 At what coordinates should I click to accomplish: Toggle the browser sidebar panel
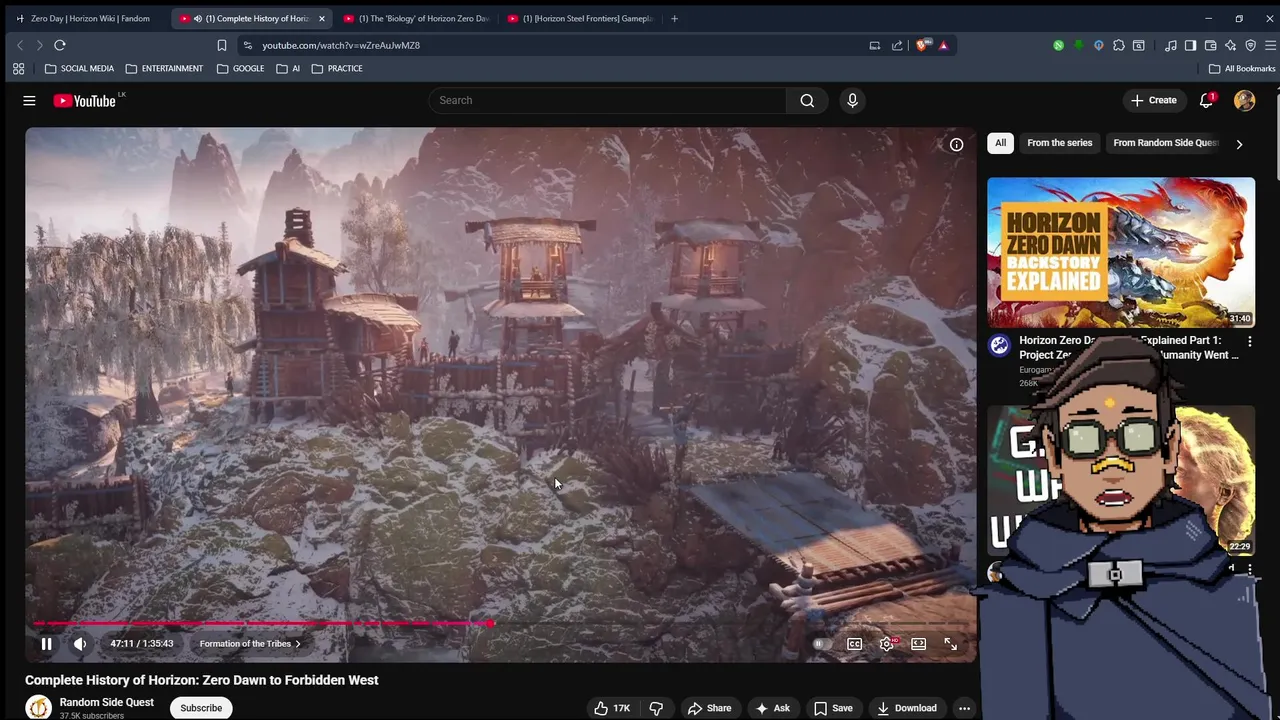click(1190, 45)
